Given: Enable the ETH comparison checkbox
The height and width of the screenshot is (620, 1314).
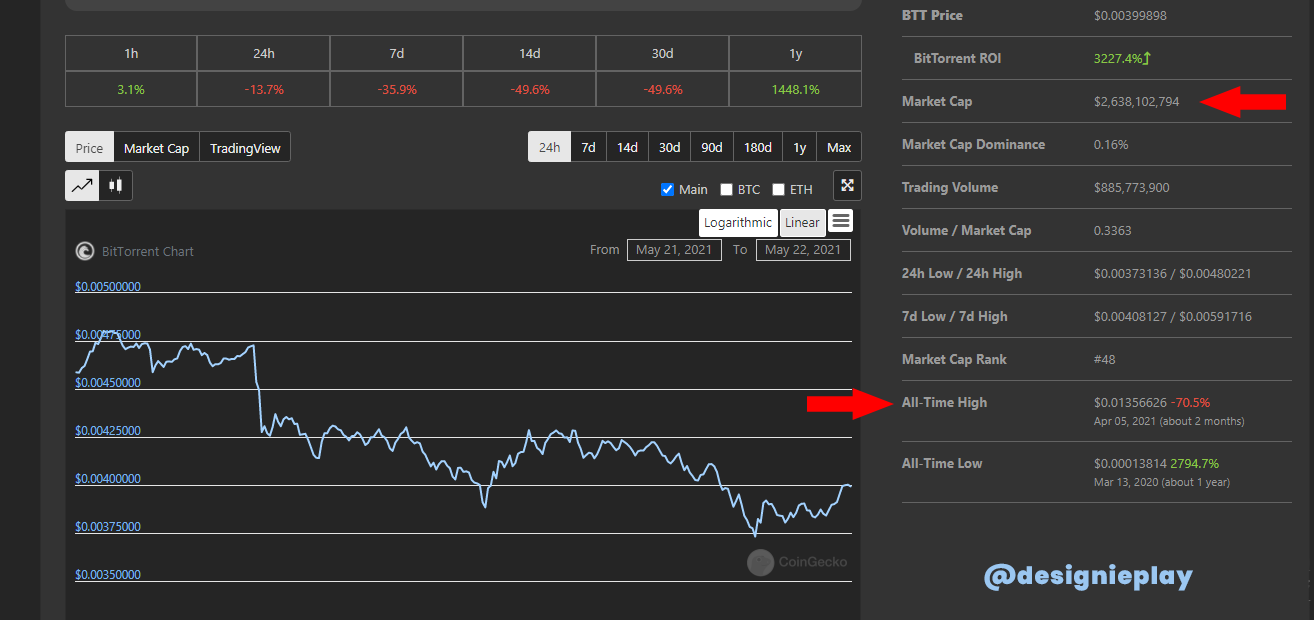Looking at the screenshot, I should 779,189.
